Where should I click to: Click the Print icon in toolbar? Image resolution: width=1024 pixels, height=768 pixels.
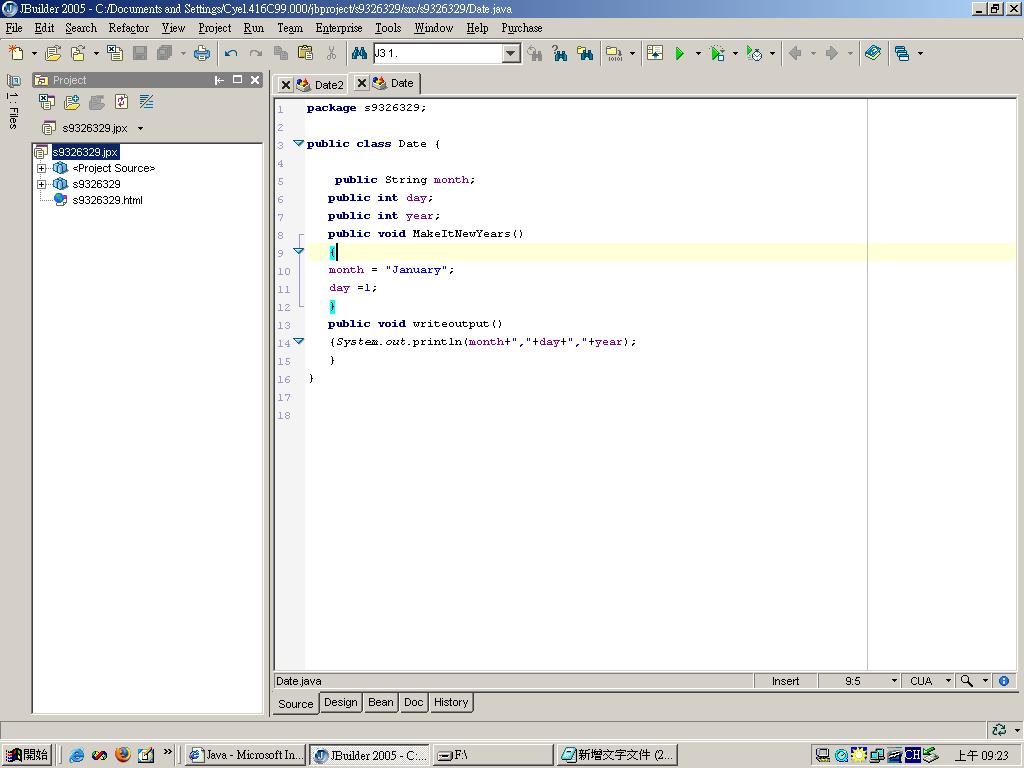(202, 53)
